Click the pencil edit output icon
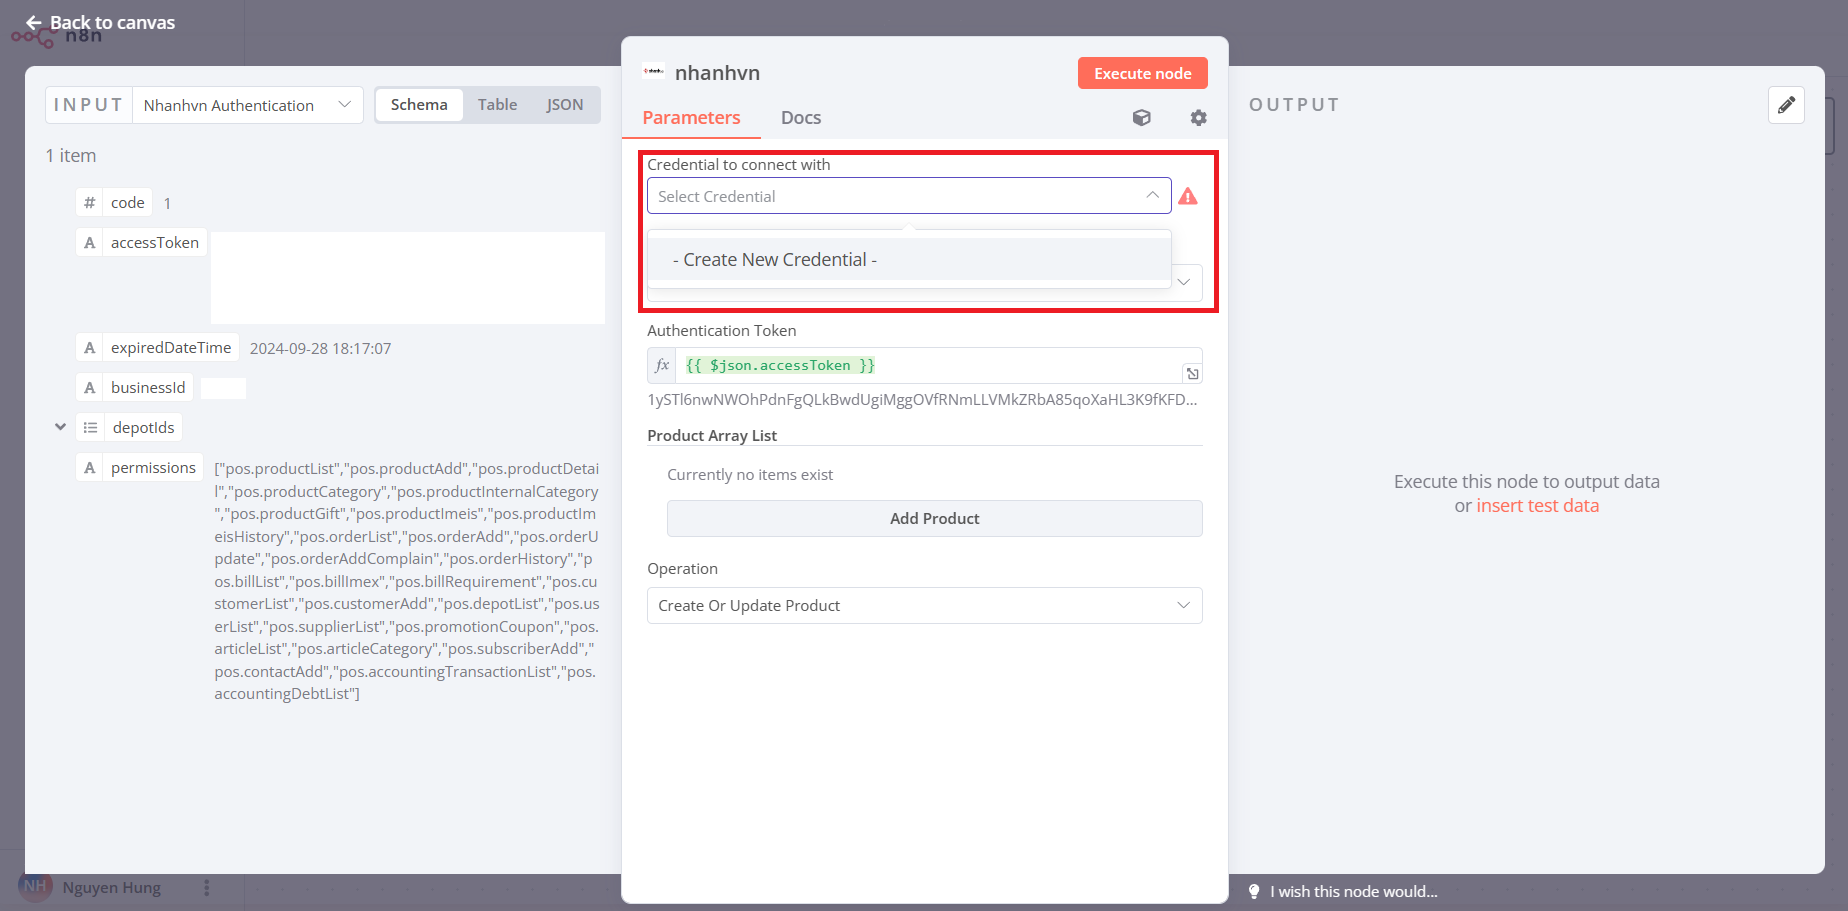This screenshot has height=911, width=1848. (1786, 105)
